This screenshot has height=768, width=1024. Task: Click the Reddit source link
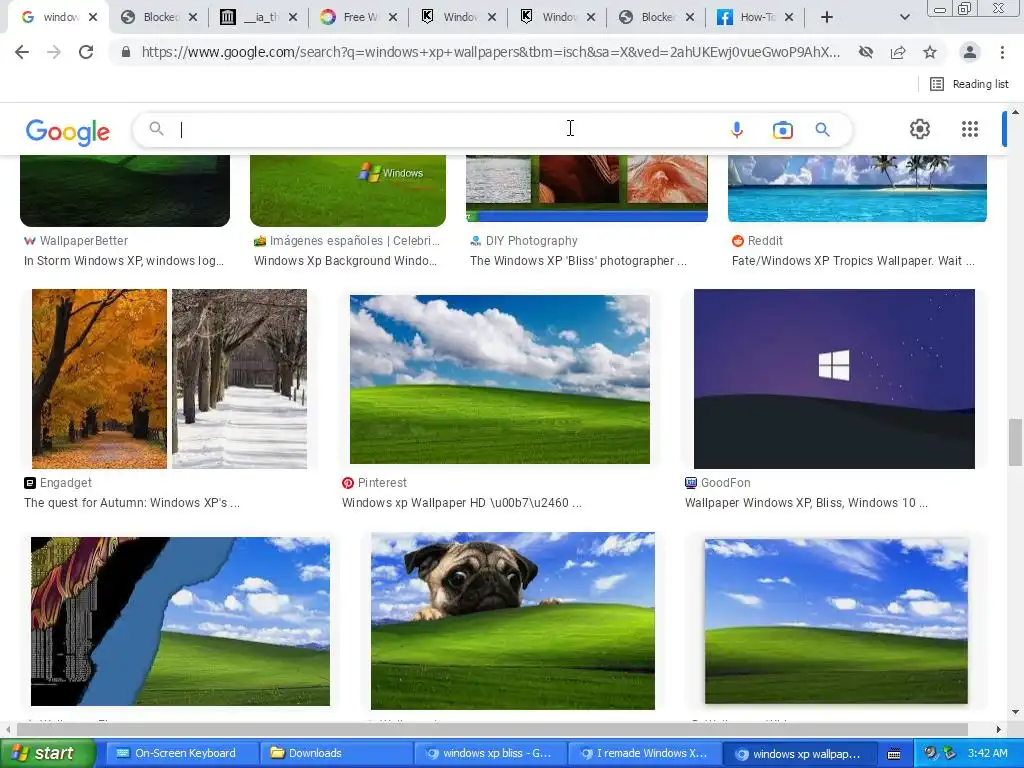pos(758,241)
